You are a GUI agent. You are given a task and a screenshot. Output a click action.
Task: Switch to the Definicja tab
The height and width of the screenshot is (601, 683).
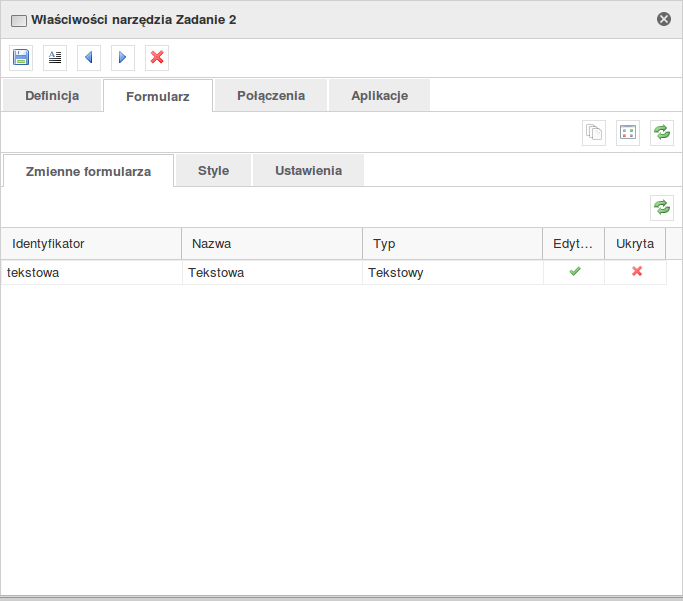pyautogui.click(x=52, y=96)
